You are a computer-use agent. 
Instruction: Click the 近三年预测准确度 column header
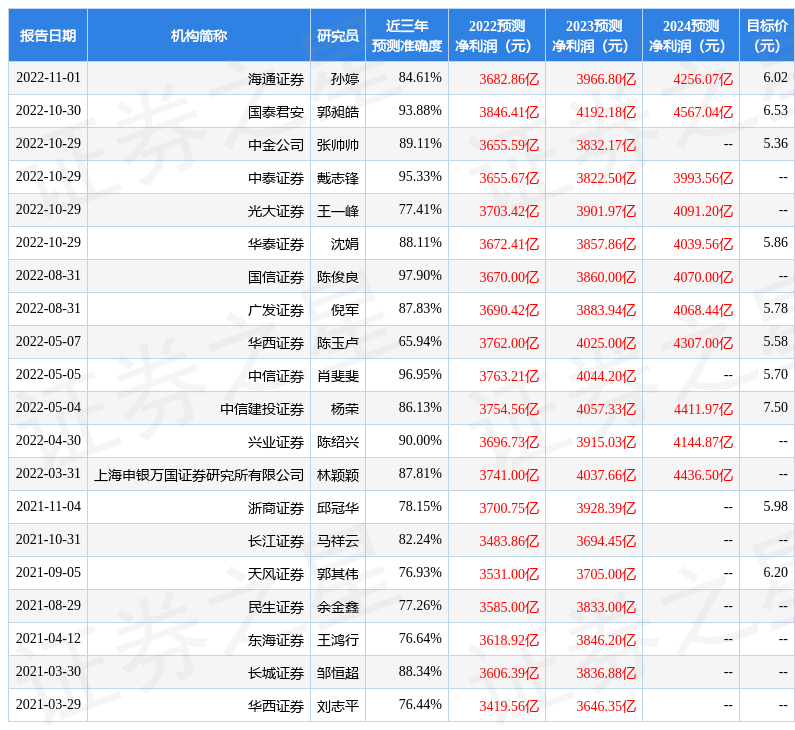point(407,35)
